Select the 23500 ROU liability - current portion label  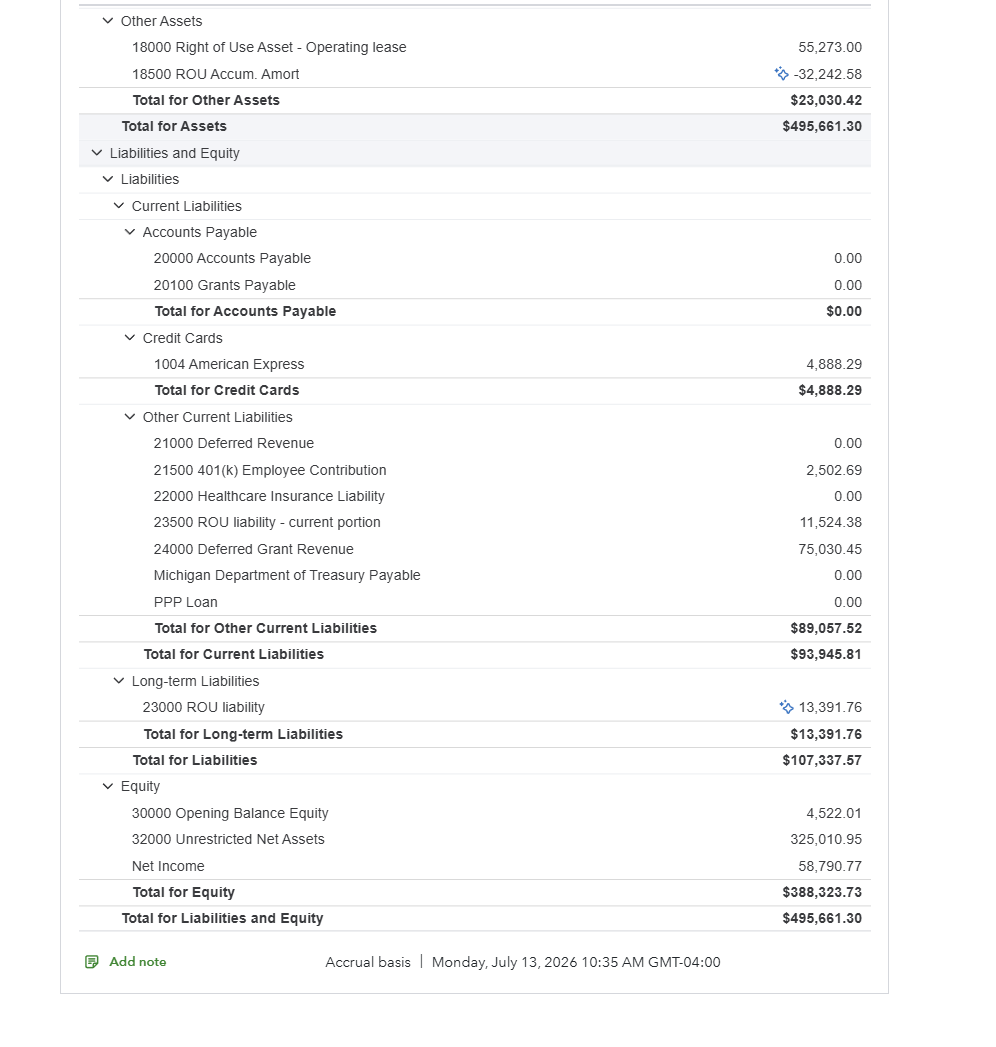267,522
